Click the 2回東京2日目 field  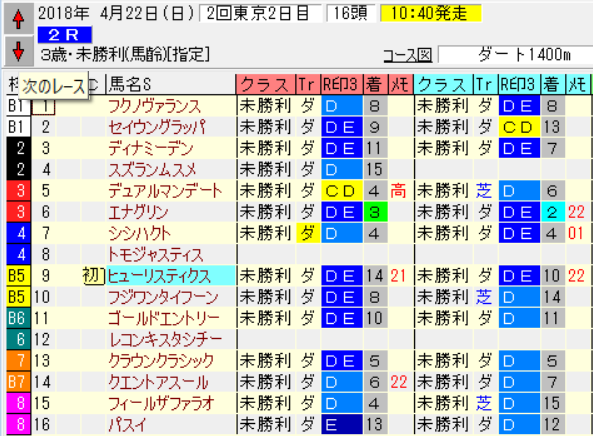(260, 14)
